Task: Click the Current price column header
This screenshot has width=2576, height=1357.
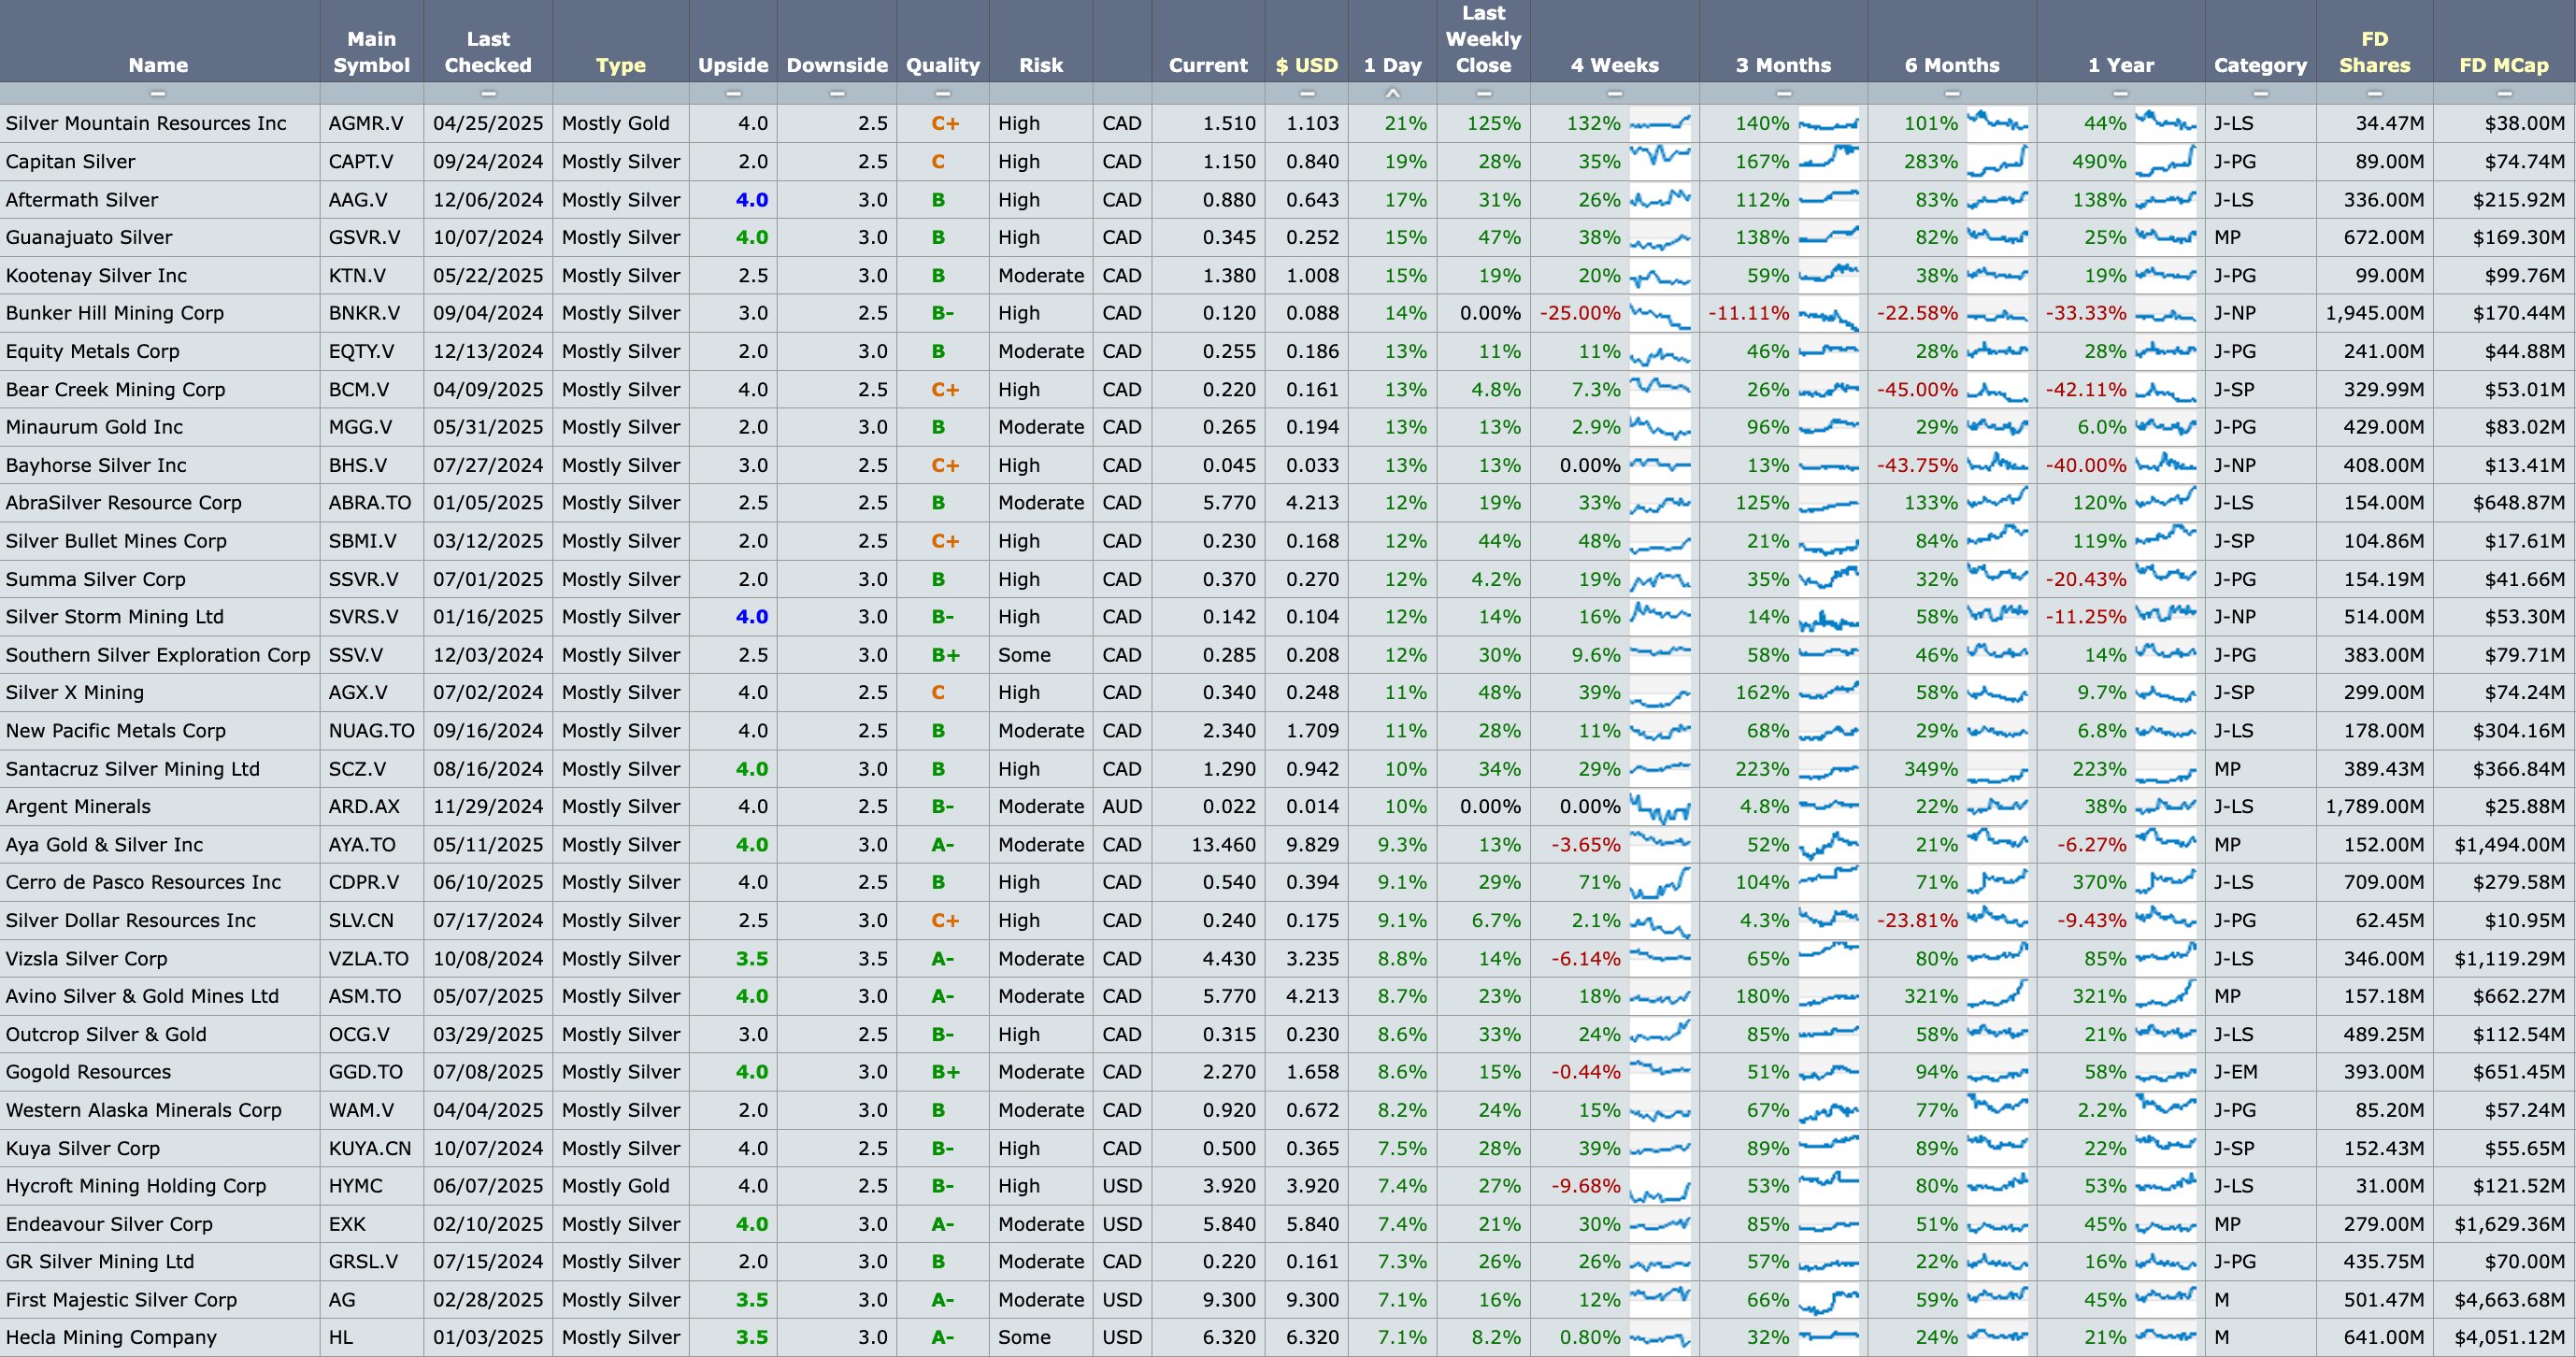Action: (x=1208, y=65)
